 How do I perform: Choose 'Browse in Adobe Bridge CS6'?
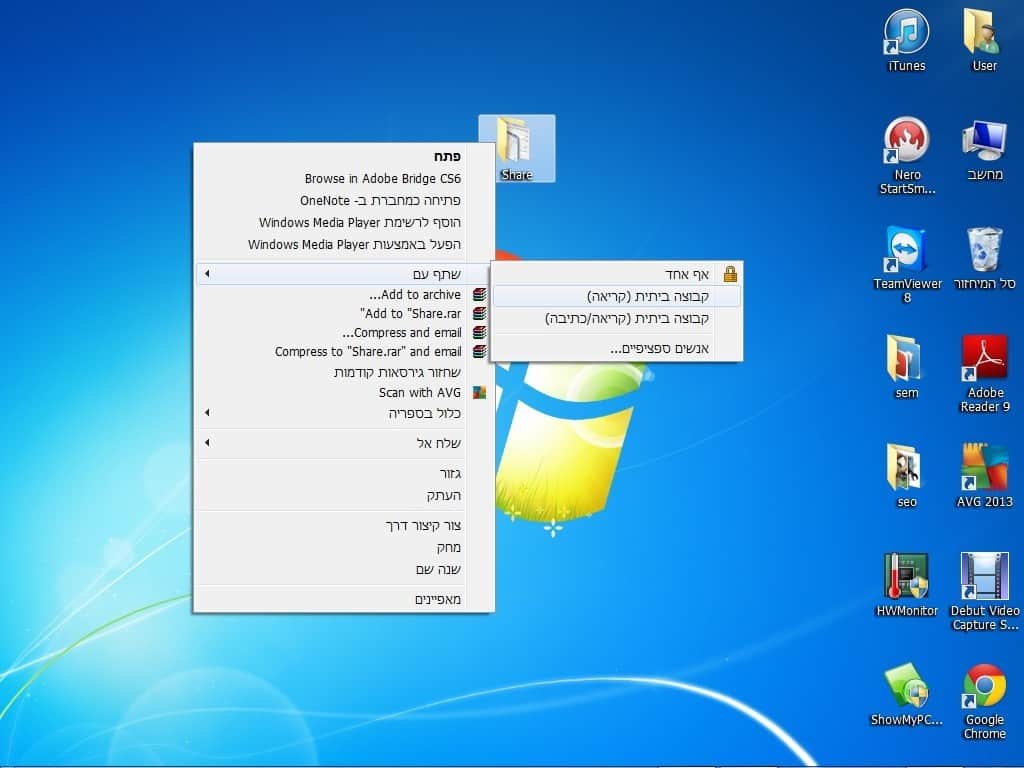click(x=383, y=179)
